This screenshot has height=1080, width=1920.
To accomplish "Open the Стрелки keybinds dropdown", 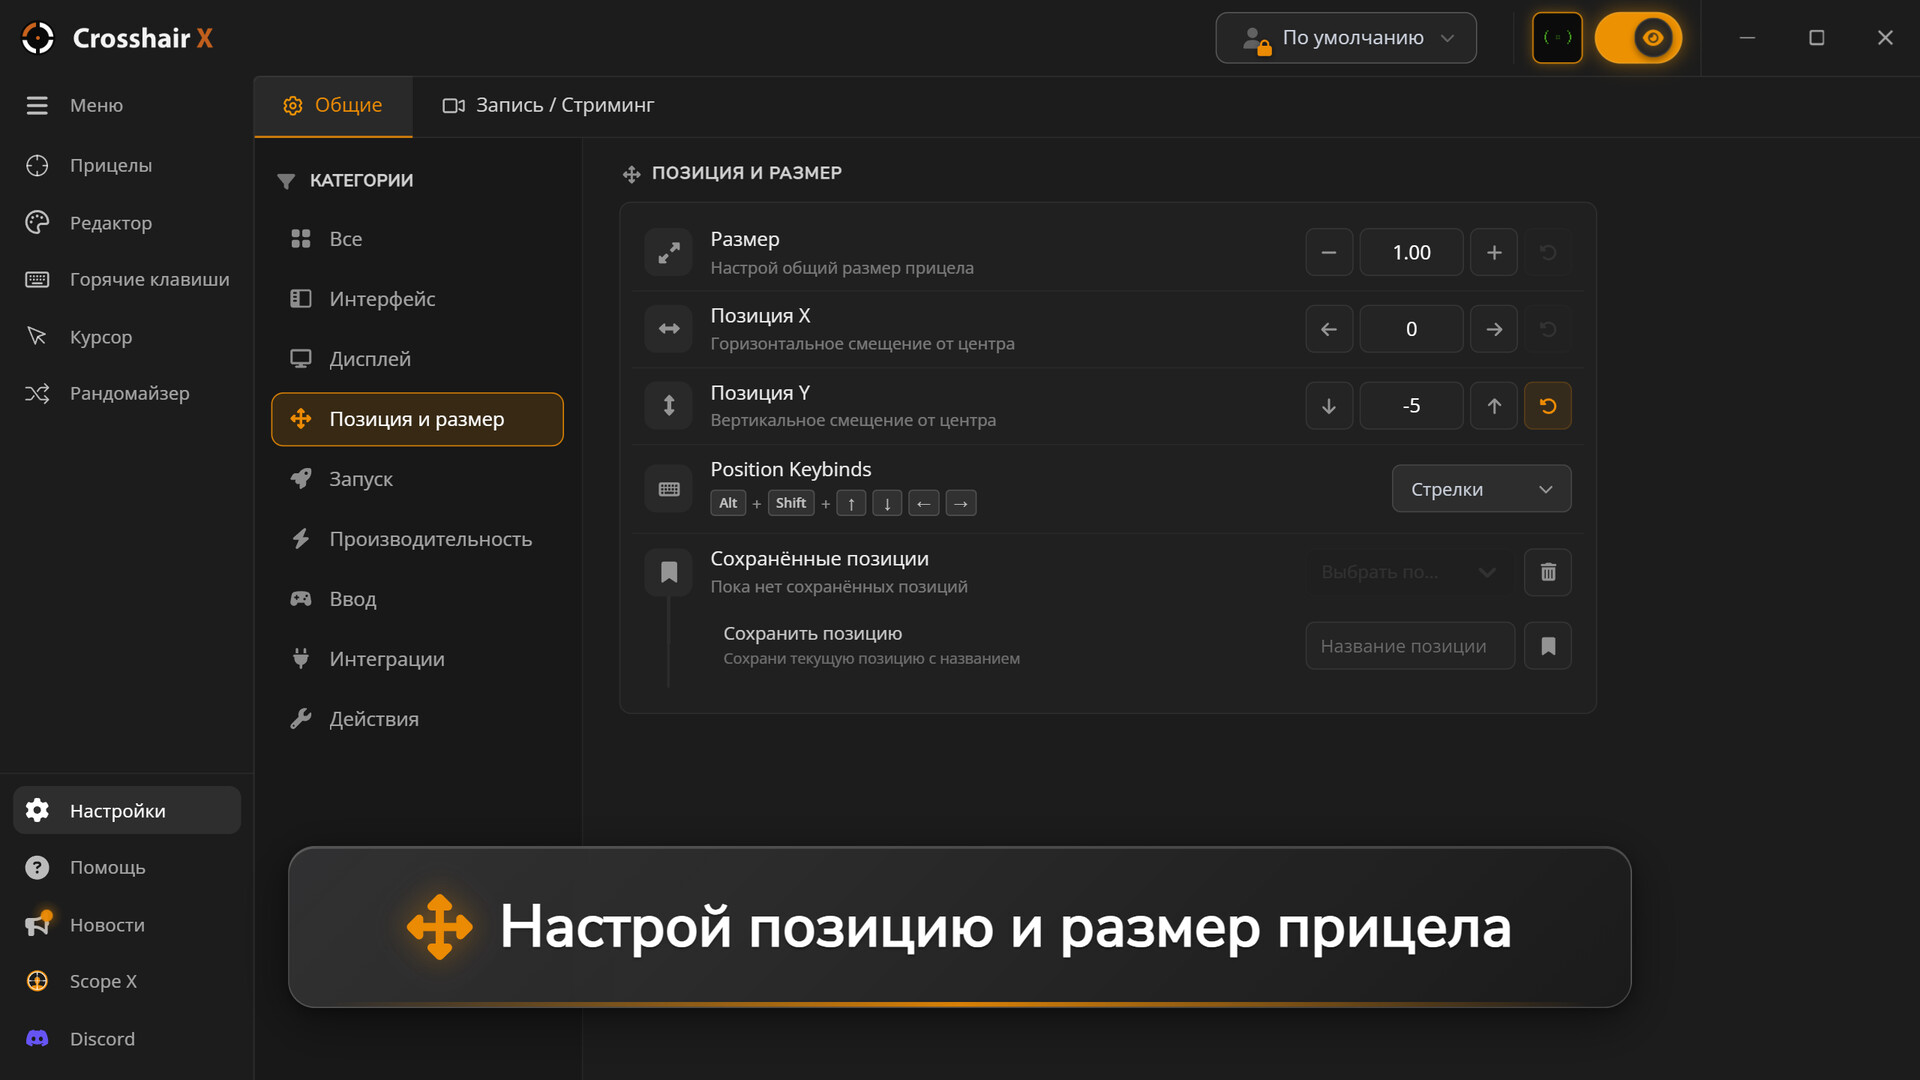I will (x=1481, y=489).
